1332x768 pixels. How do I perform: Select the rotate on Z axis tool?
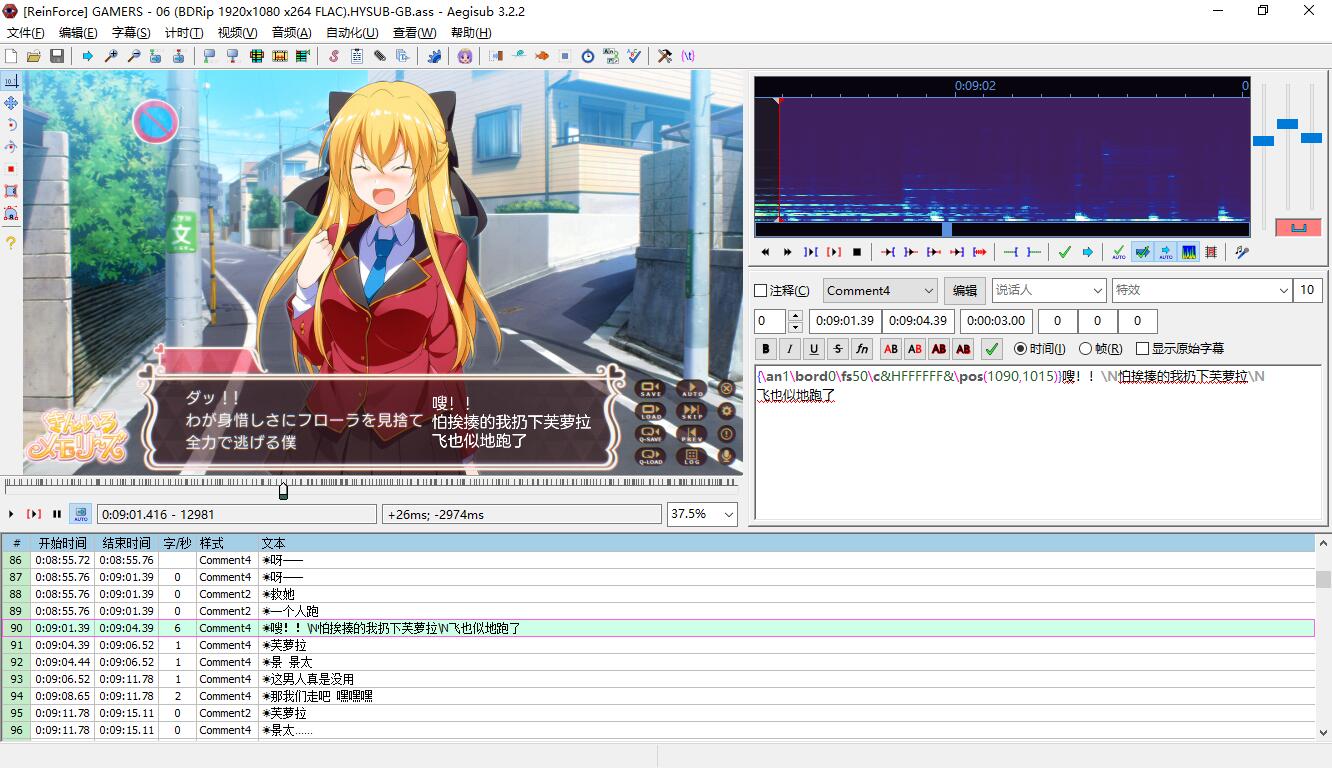tap(11, 125)
